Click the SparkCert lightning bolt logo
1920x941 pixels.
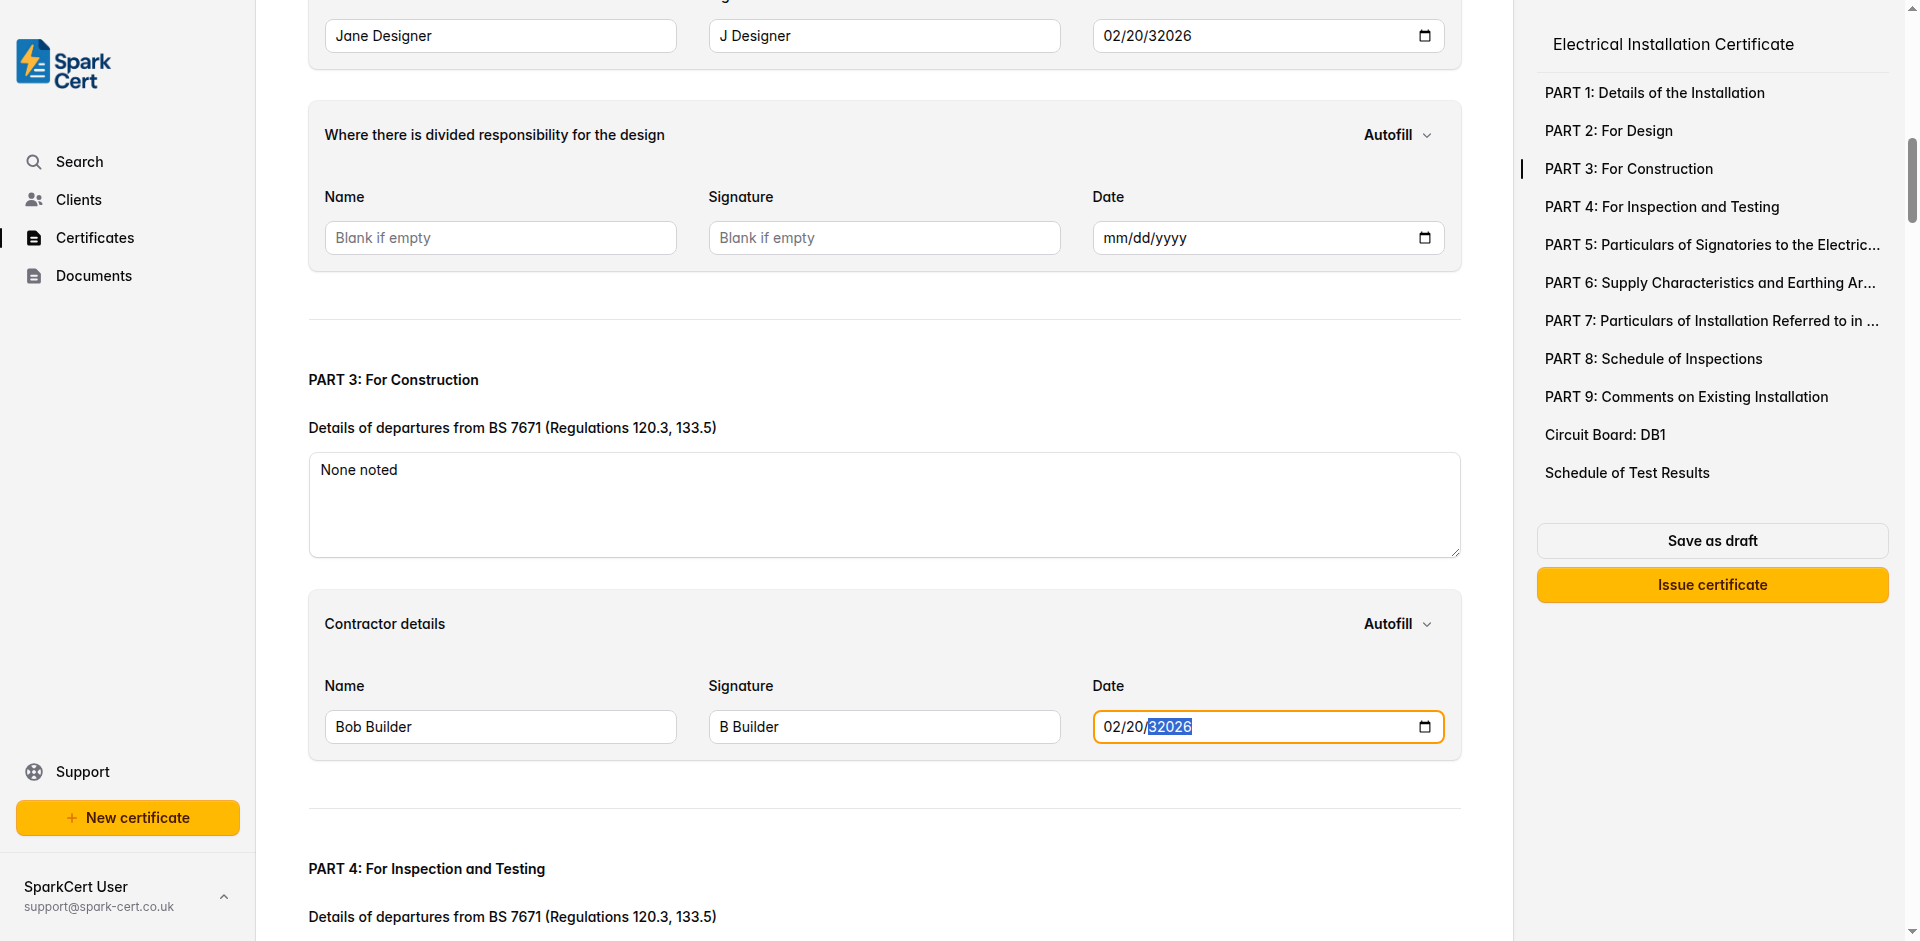click(33, 62)
